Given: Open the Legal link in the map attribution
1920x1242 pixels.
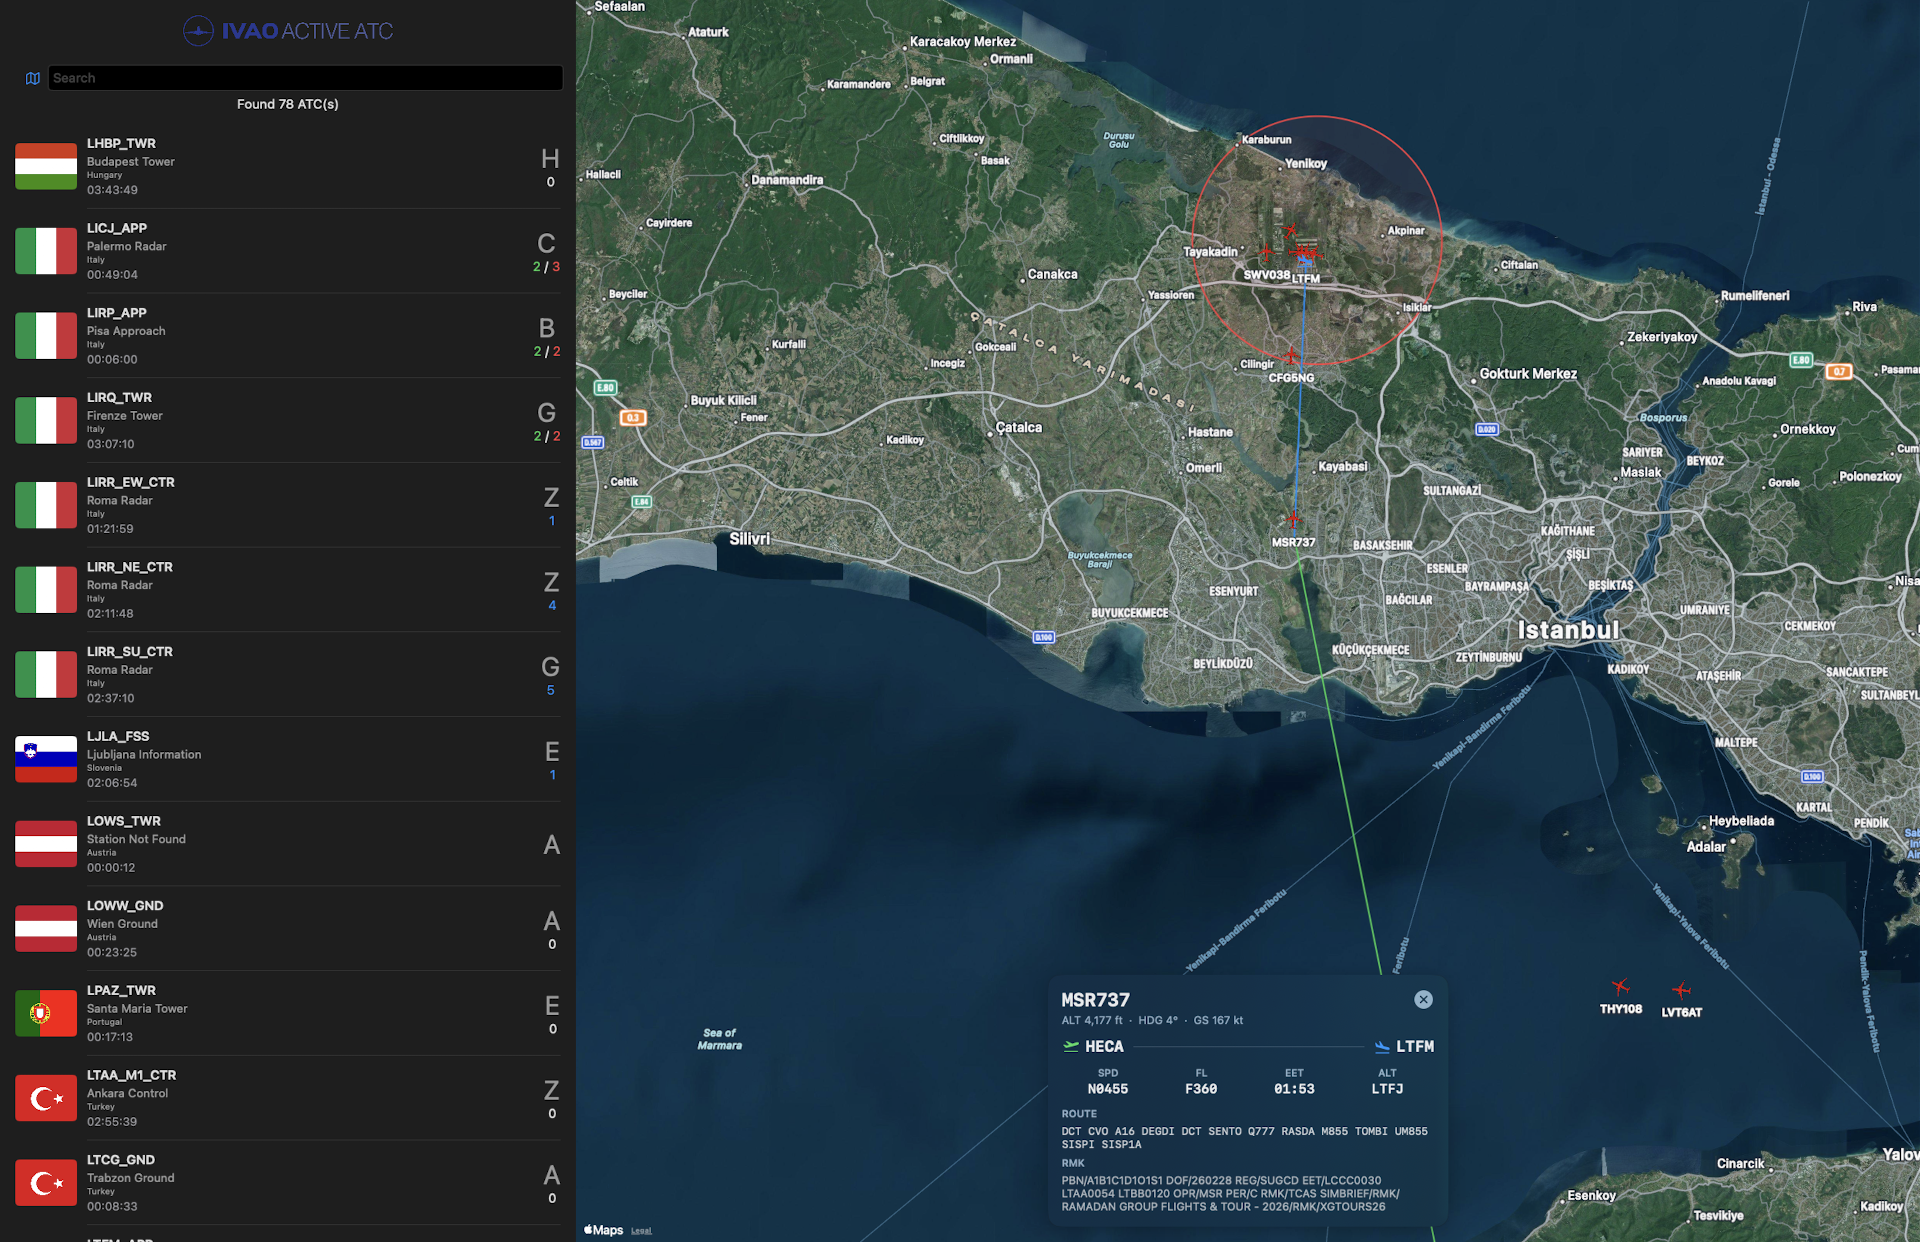Looking at the screenshot, I should pyautogui.click(x=641, y=1230).
